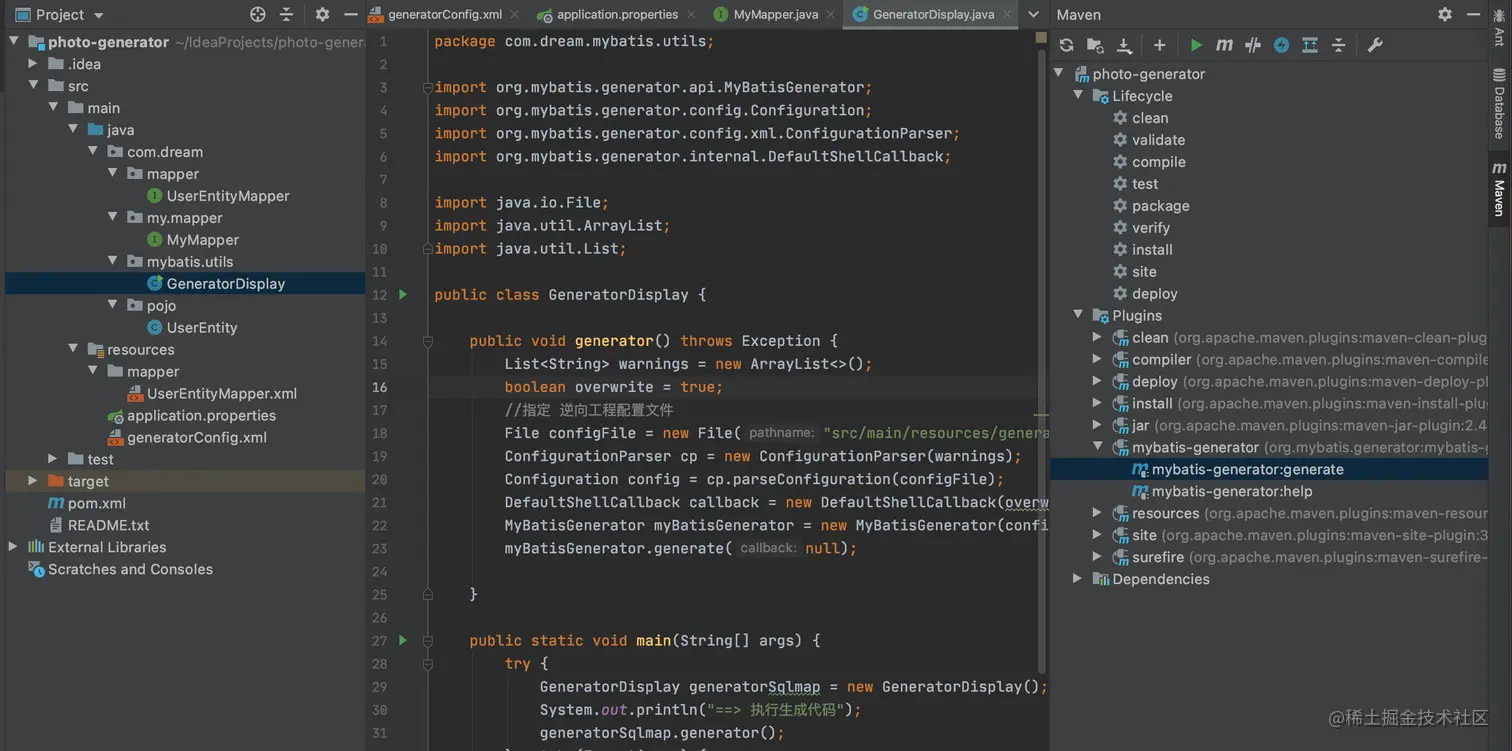This screenshot has height=751, width=1512.
Task: Click generate sources and update folders icon
Action: 1095,45
